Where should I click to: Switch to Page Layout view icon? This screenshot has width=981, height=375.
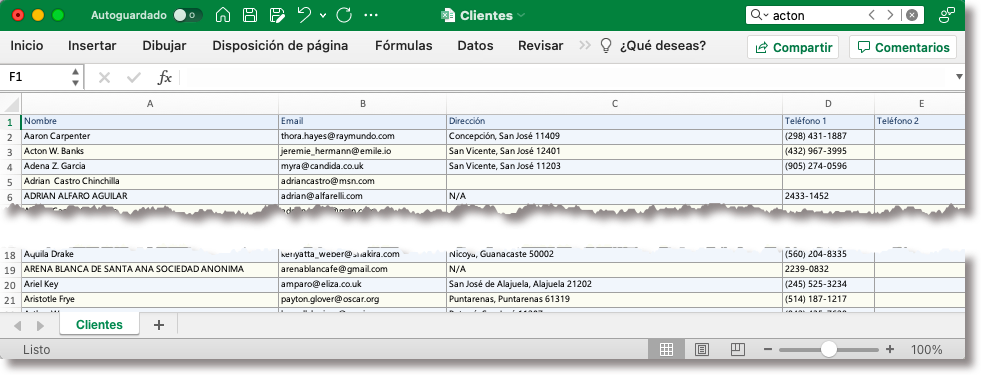(x=702, y=349)
